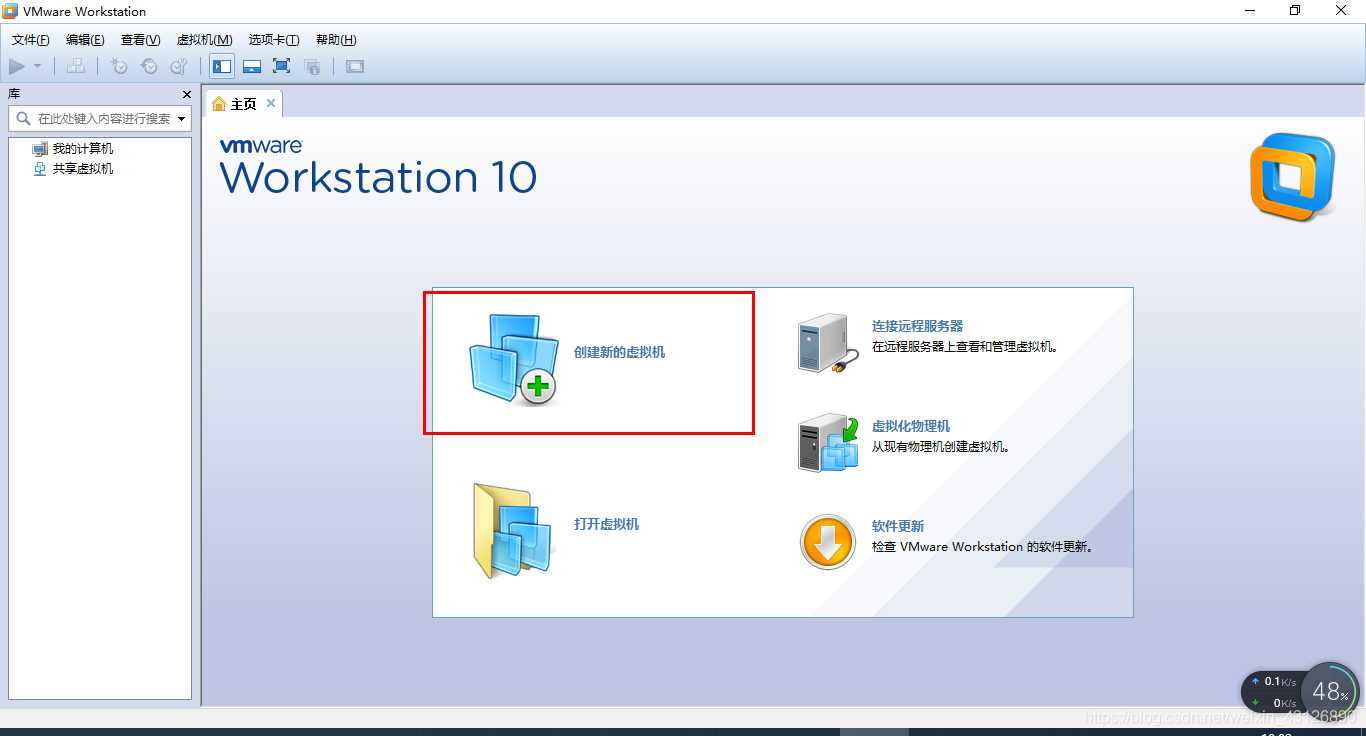Viewport: 1366px width, 736px height.
Task: Click the Send Ctrl+Alt+Del toolbar icon
Action: 76,66
